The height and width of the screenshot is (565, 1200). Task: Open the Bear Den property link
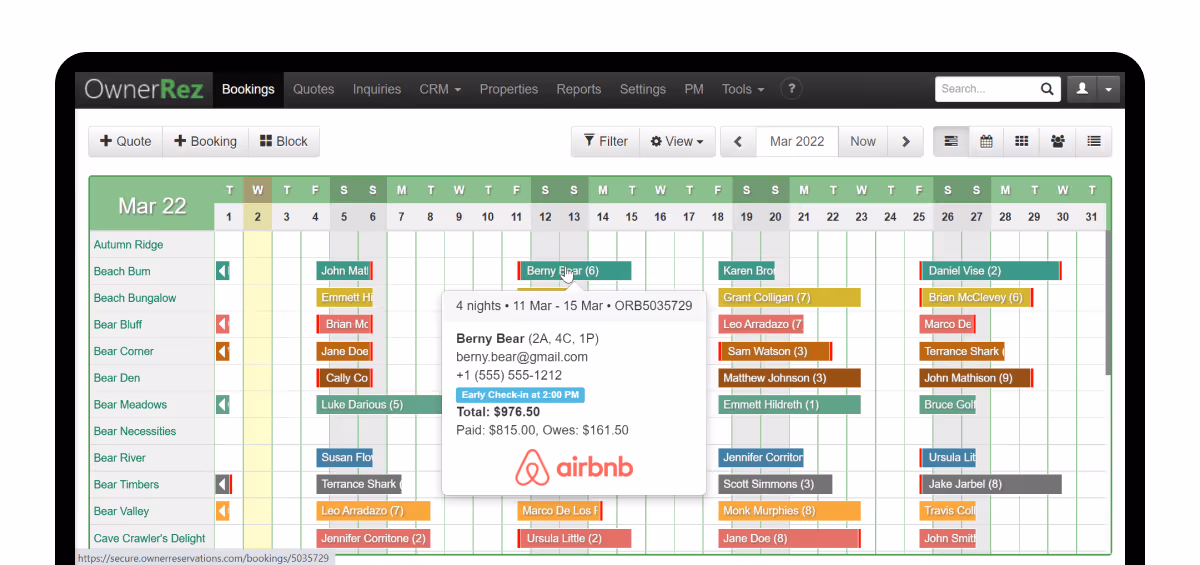coord(117,378)
